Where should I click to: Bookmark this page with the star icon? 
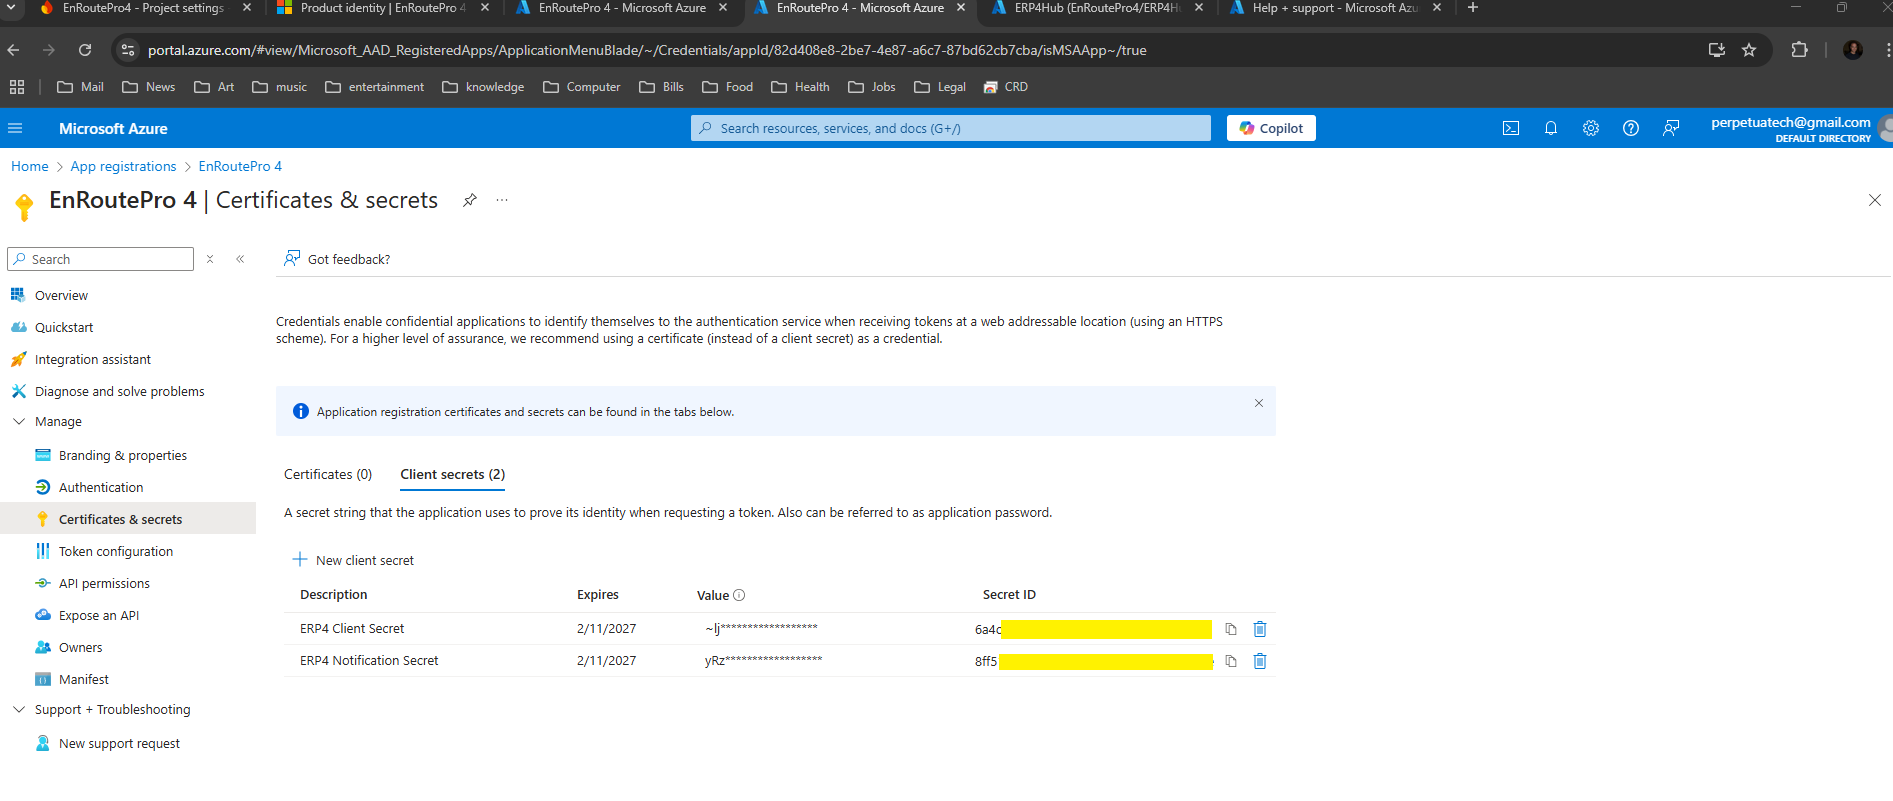point(1749,50)
